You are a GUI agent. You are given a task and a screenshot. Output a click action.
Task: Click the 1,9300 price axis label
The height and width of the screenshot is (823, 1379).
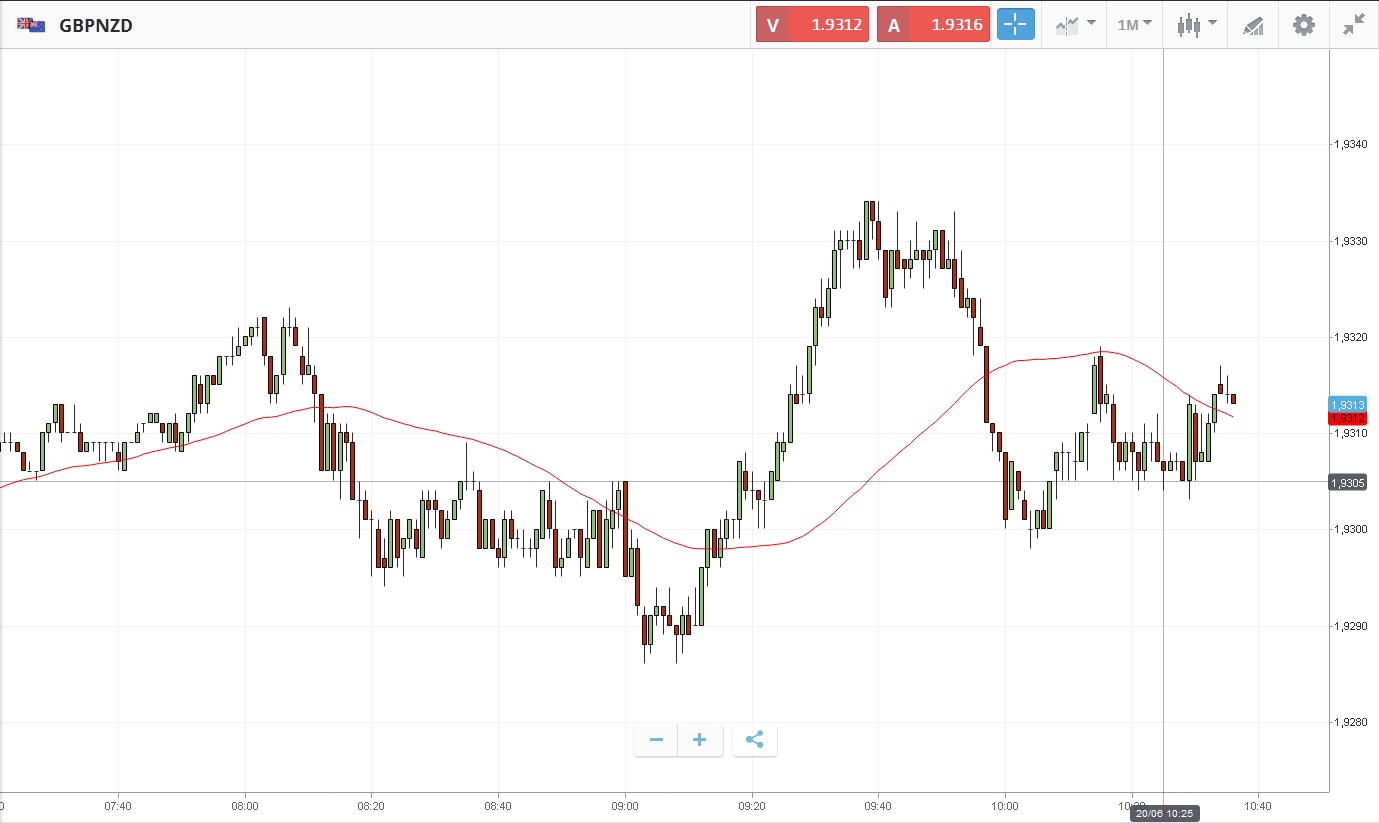coord(1351,529)
